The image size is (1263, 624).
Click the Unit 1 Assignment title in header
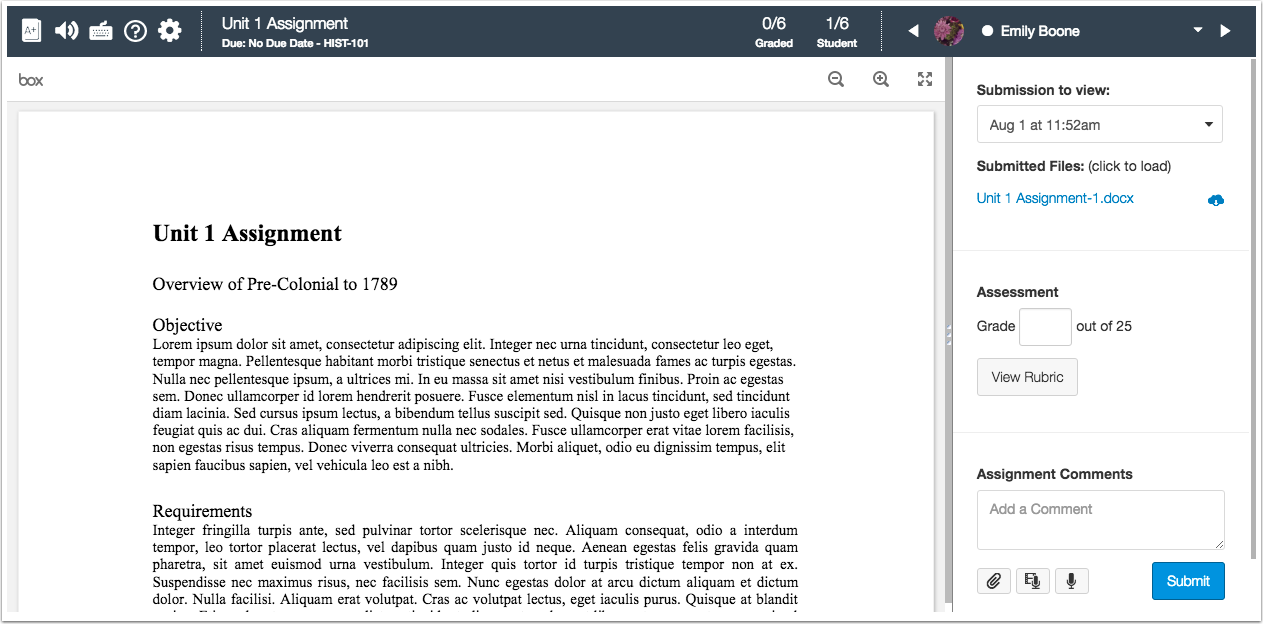click(x=285, y=23)
